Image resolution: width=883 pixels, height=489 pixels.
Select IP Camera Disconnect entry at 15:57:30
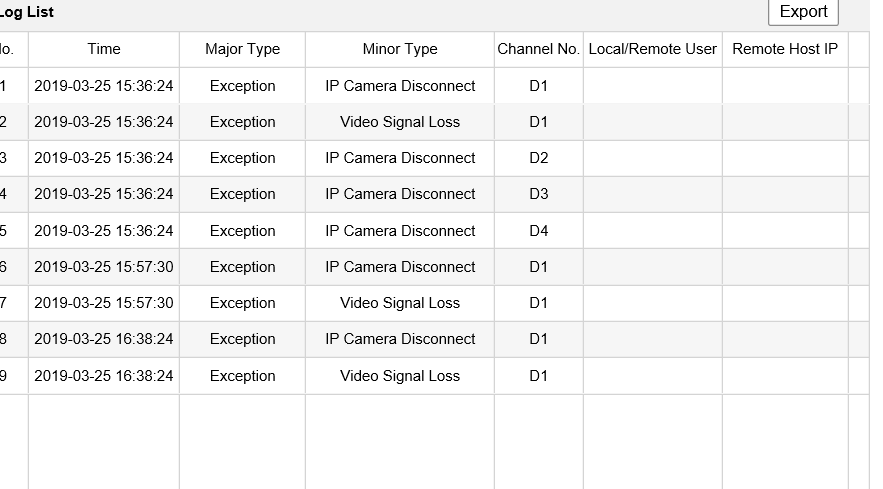point(400,267)
